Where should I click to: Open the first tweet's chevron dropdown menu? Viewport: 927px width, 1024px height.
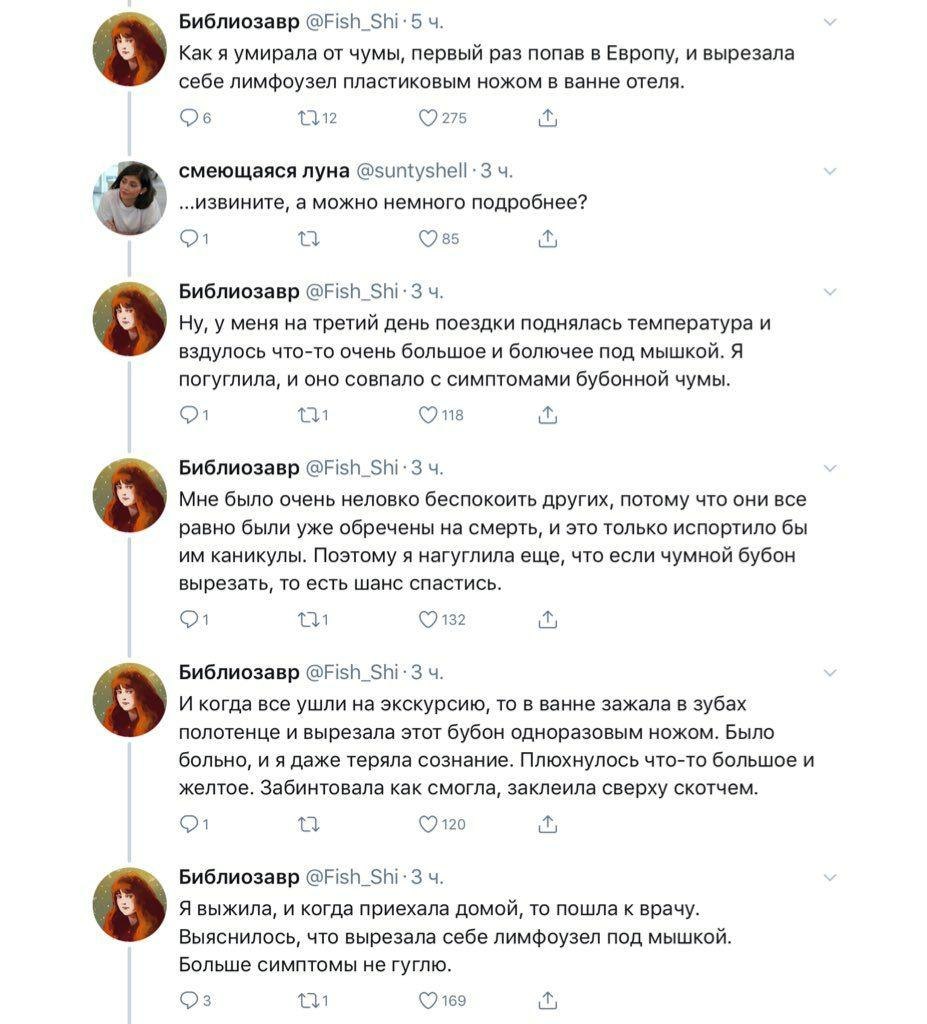(829, 22)
